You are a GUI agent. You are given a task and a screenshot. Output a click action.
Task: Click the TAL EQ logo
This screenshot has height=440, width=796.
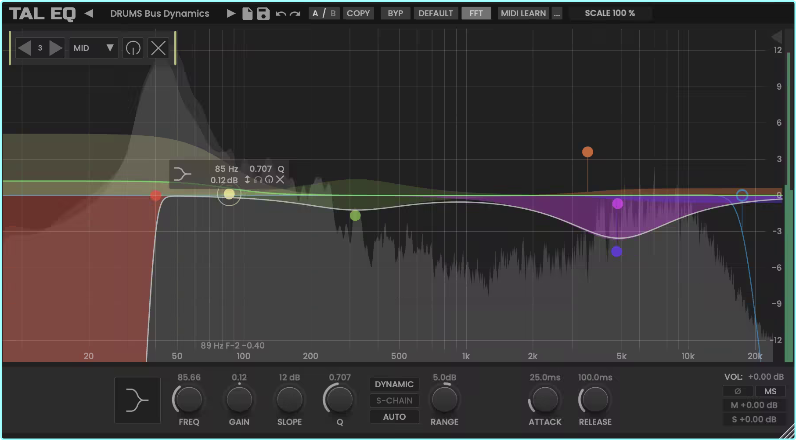point(42,14)
